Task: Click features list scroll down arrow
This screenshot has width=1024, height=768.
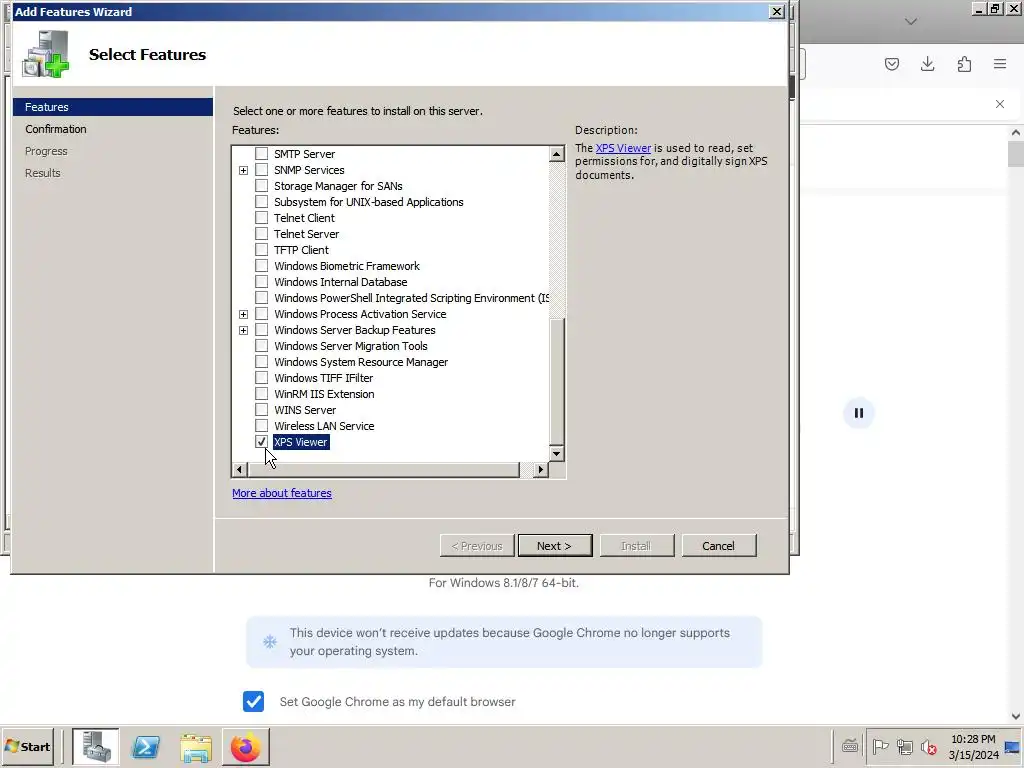Action: (x=556, y=453)
